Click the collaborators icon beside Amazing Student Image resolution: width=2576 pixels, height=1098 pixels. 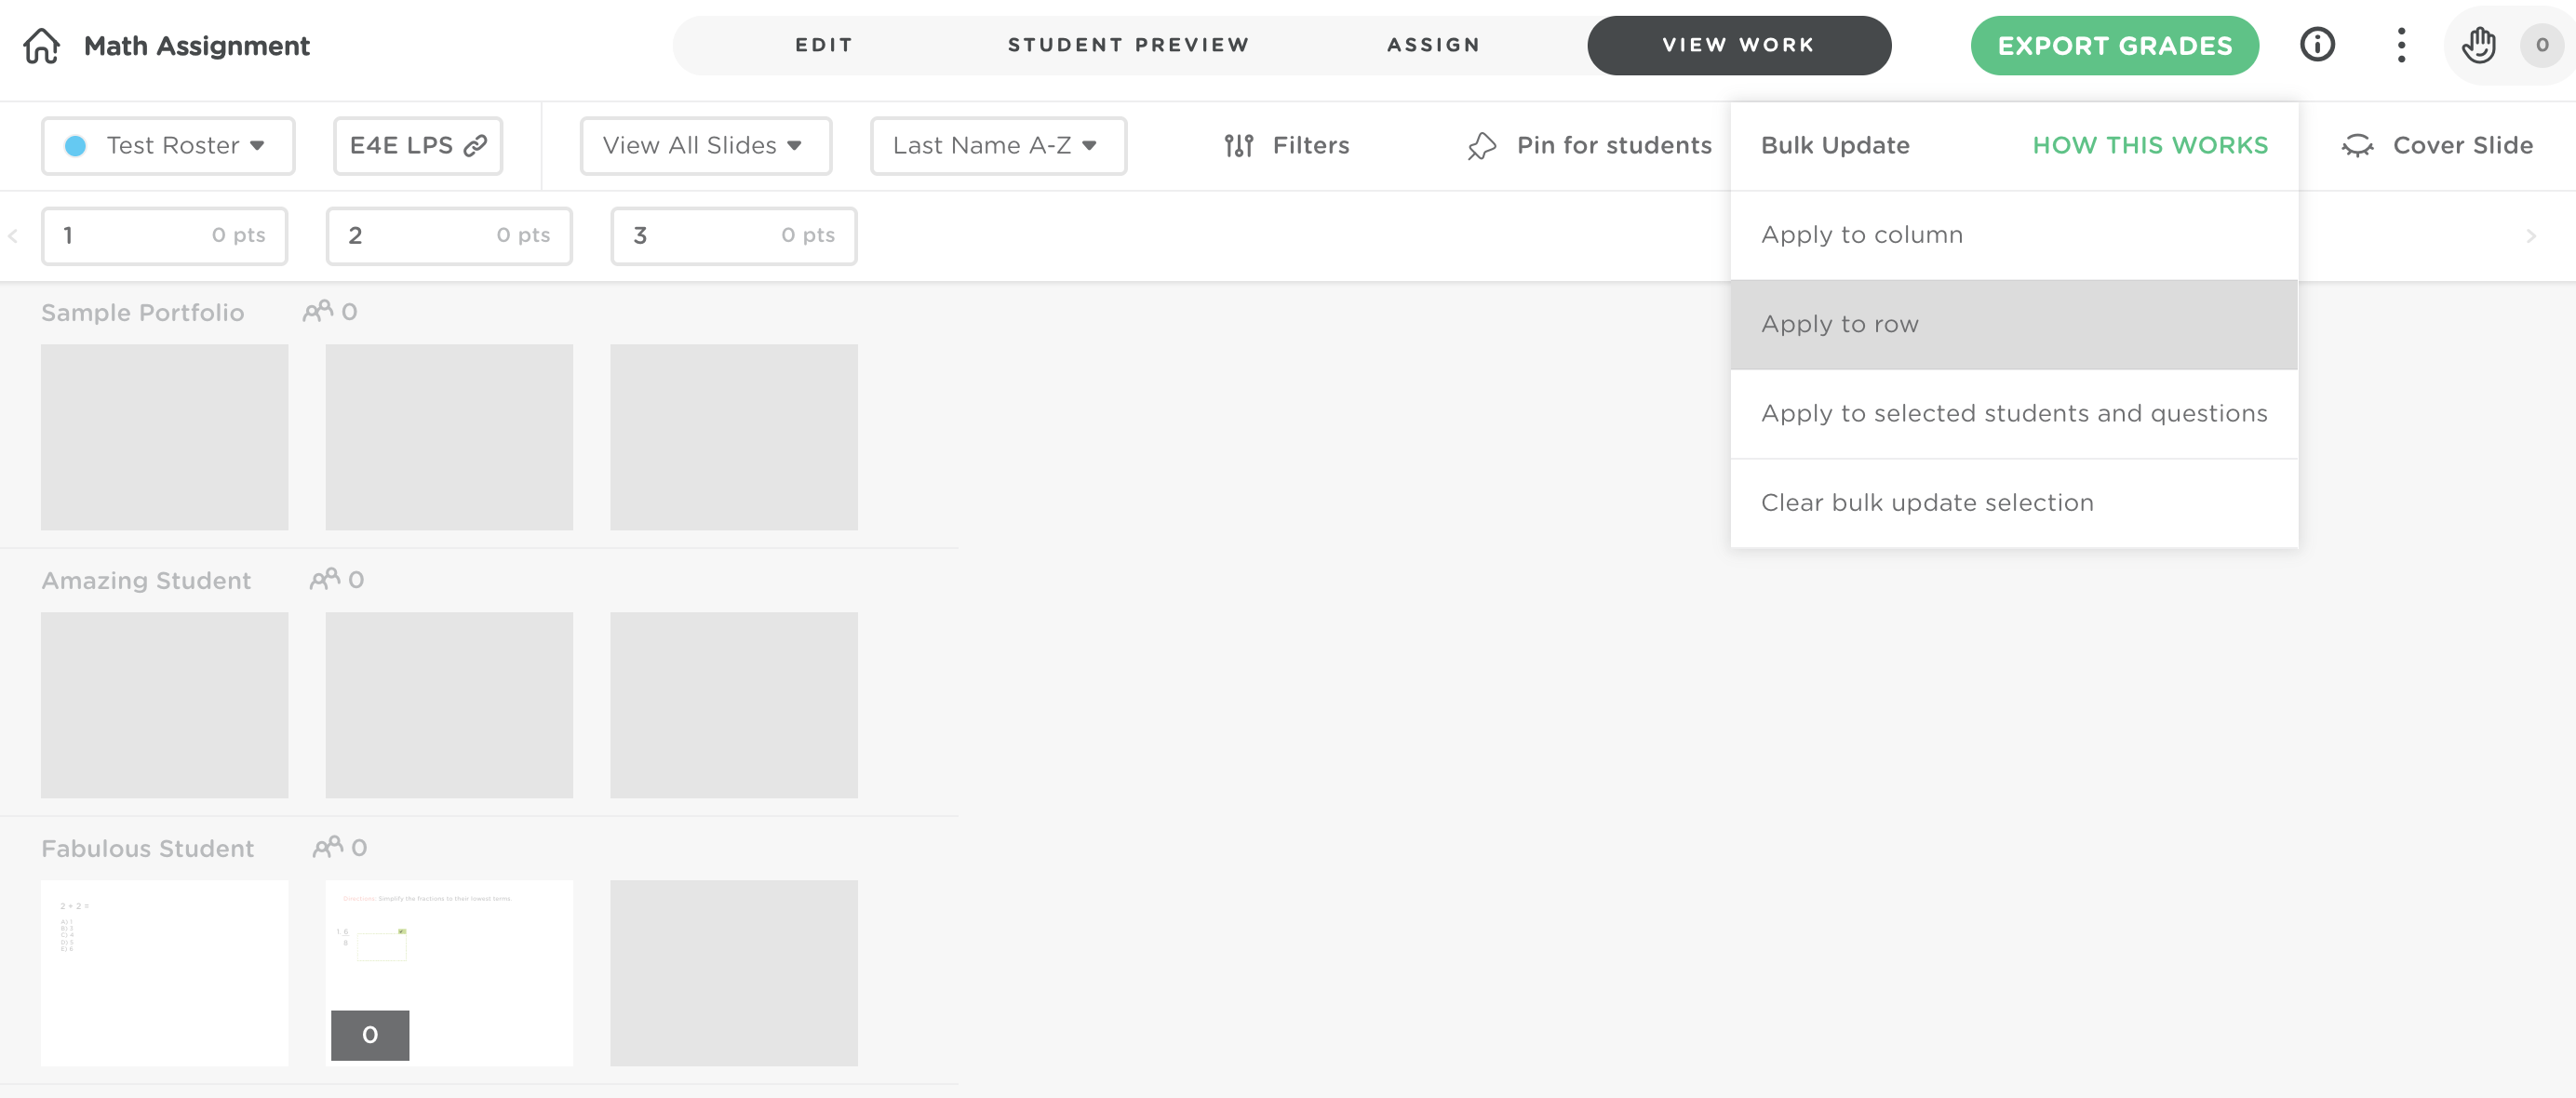[x=324, y=580]
